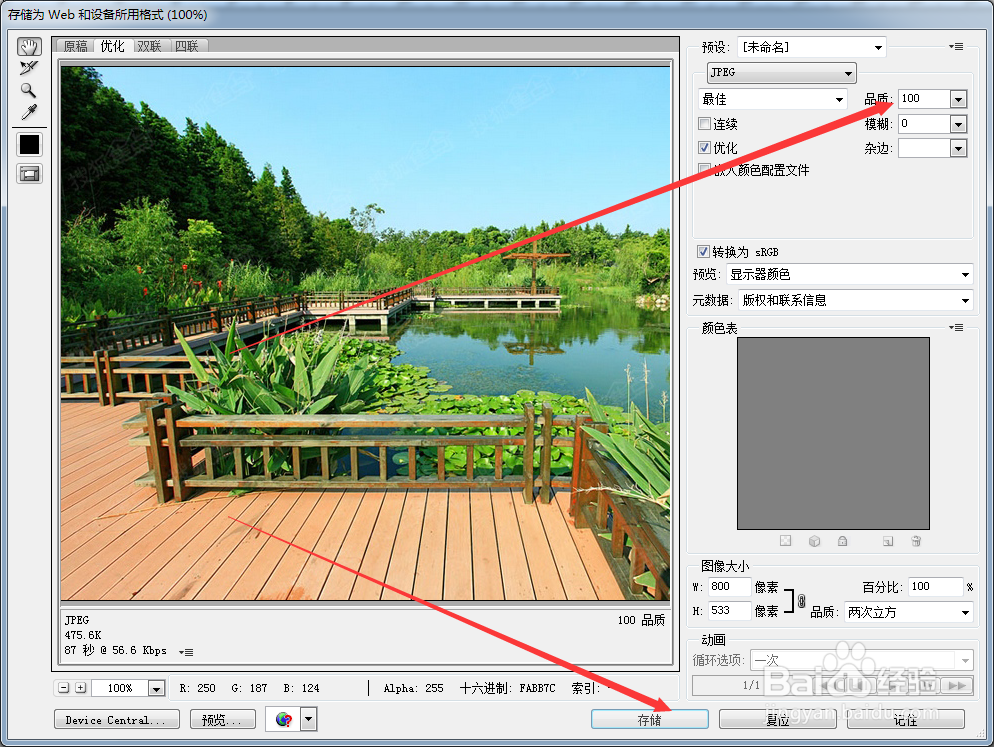Click the zoom out minus button
This screenshot has height=747, width=994.
point(63,687)
